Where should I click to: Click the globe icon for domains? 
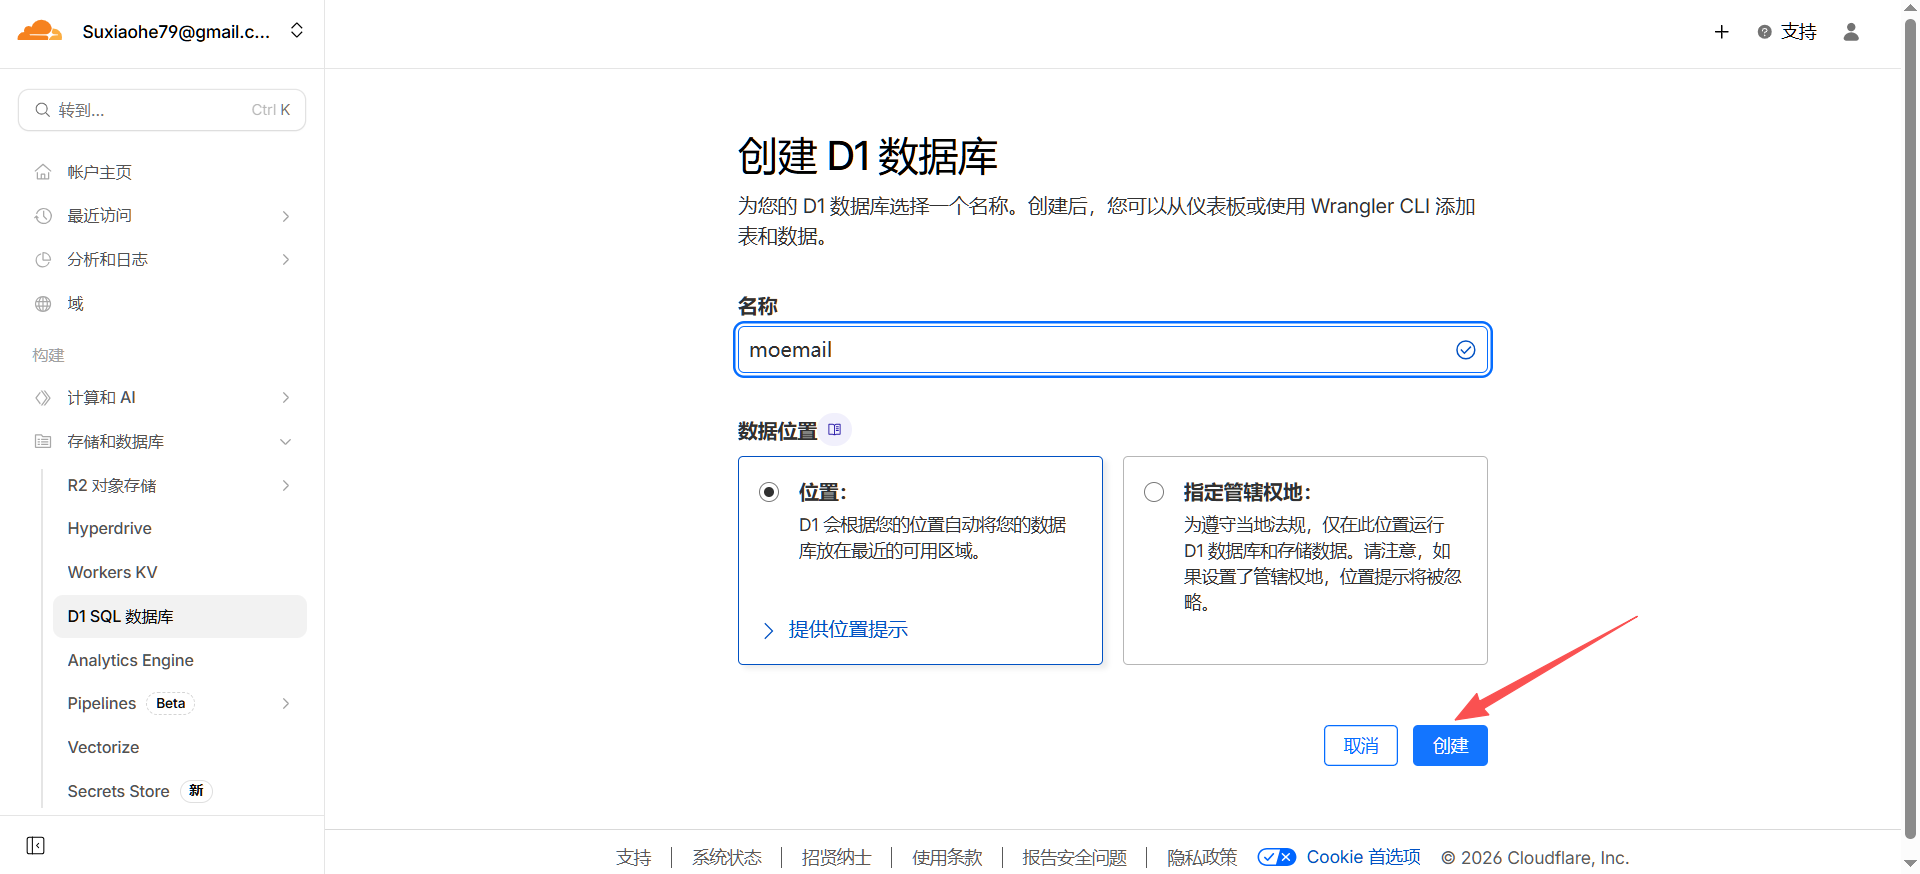[x=43, y=304]
